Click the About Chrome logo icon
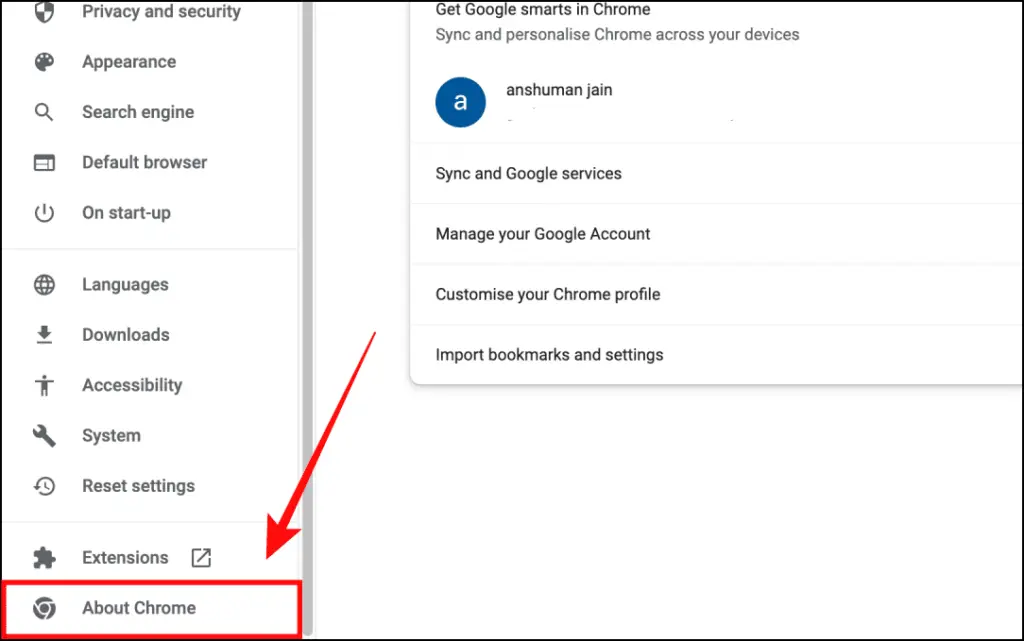Viewport: 1024px width, 641px height. pos(44,608)
